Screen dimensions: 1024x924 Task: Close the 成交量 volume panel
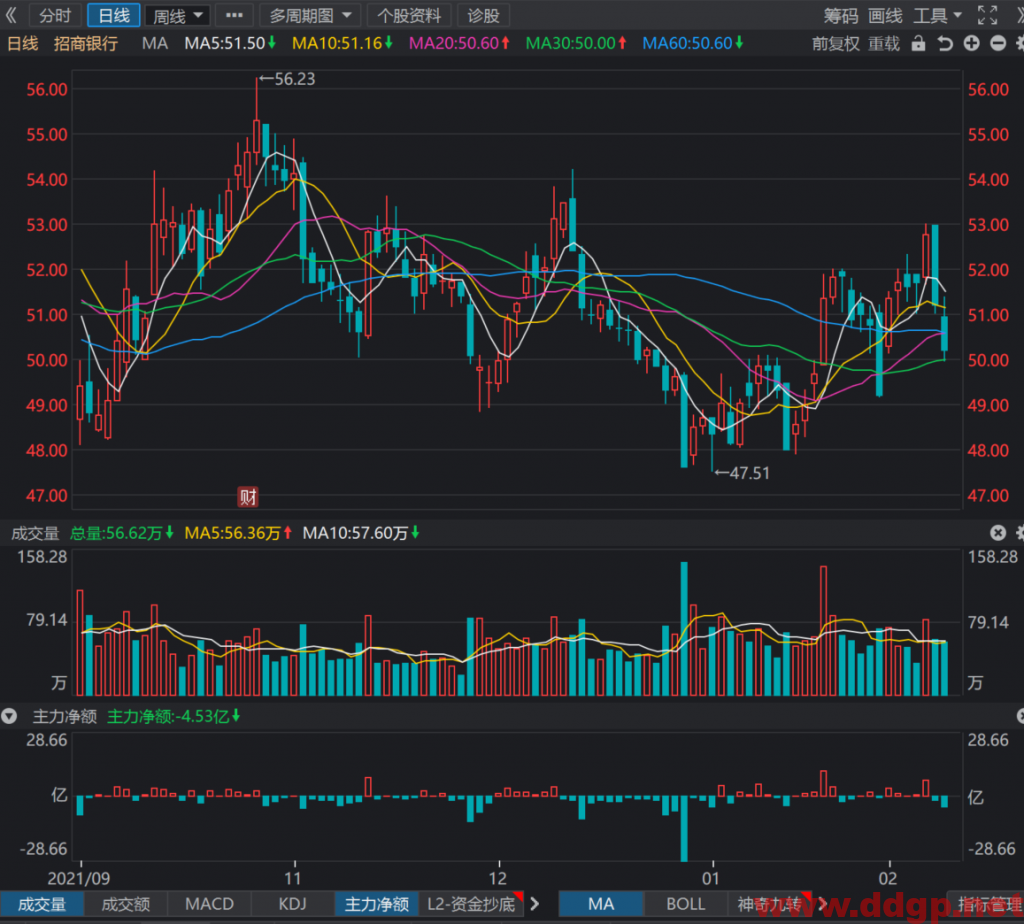click(998, 533)
